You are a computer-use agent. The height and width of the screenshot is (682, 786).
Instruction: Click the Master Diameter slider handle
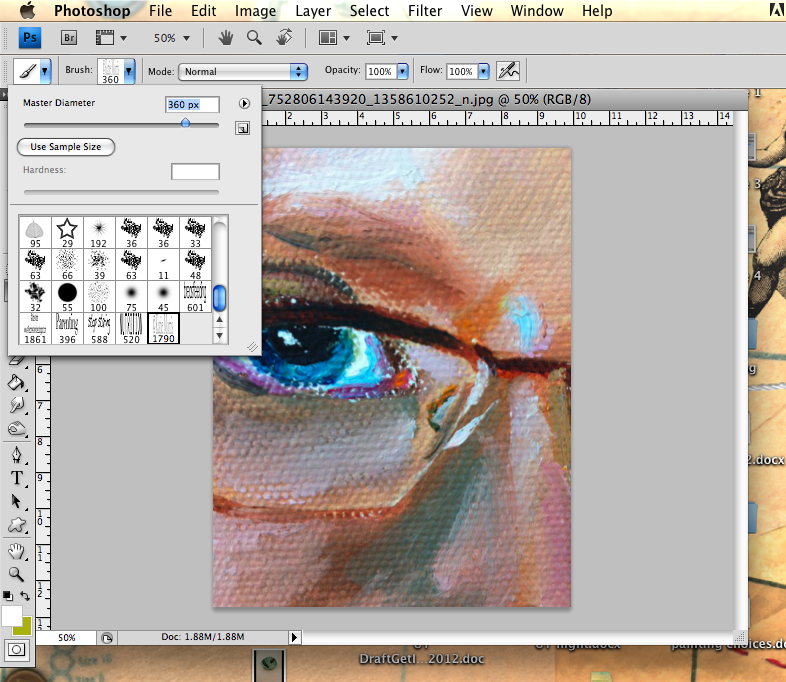pos(185,123)
